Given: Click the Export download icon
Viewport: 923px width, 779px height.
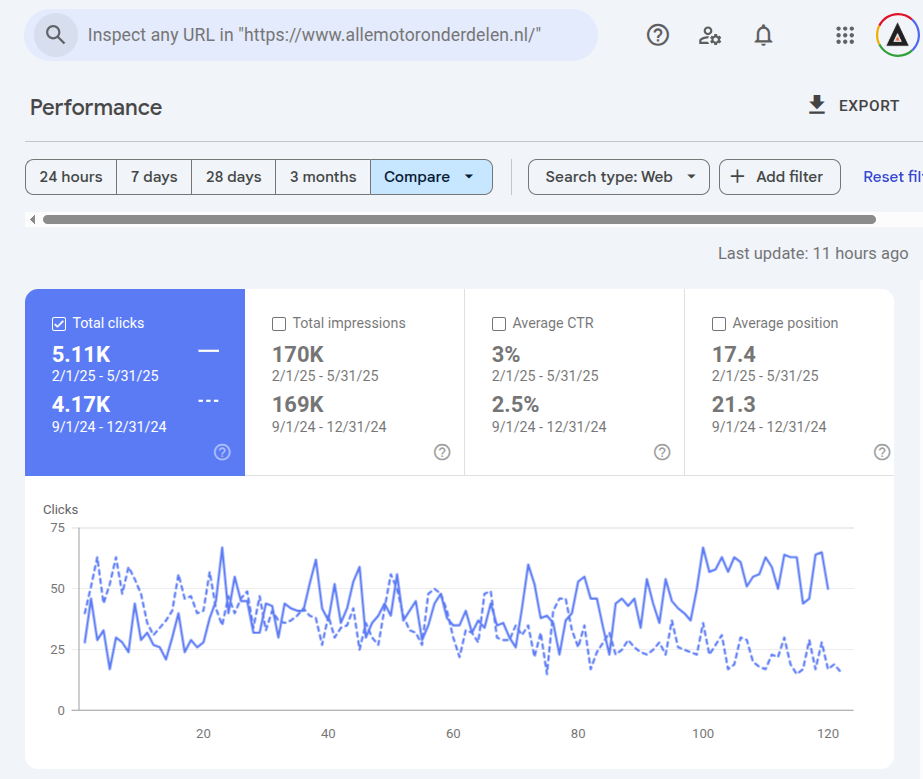Looking at the screenshot, I should pos(816,105).
